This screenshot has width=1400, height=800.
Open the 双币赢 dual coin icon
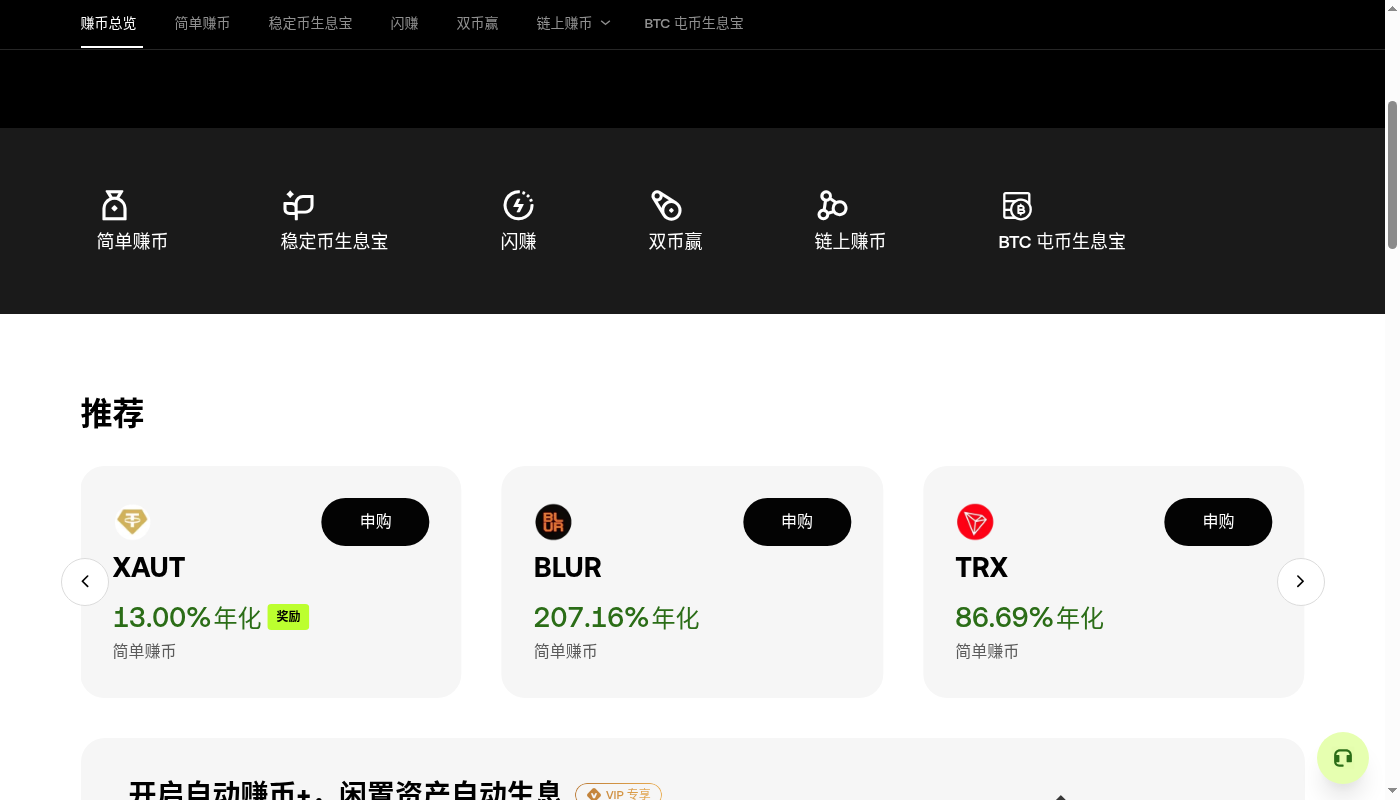pyautogui.click(x=666, y=205)
